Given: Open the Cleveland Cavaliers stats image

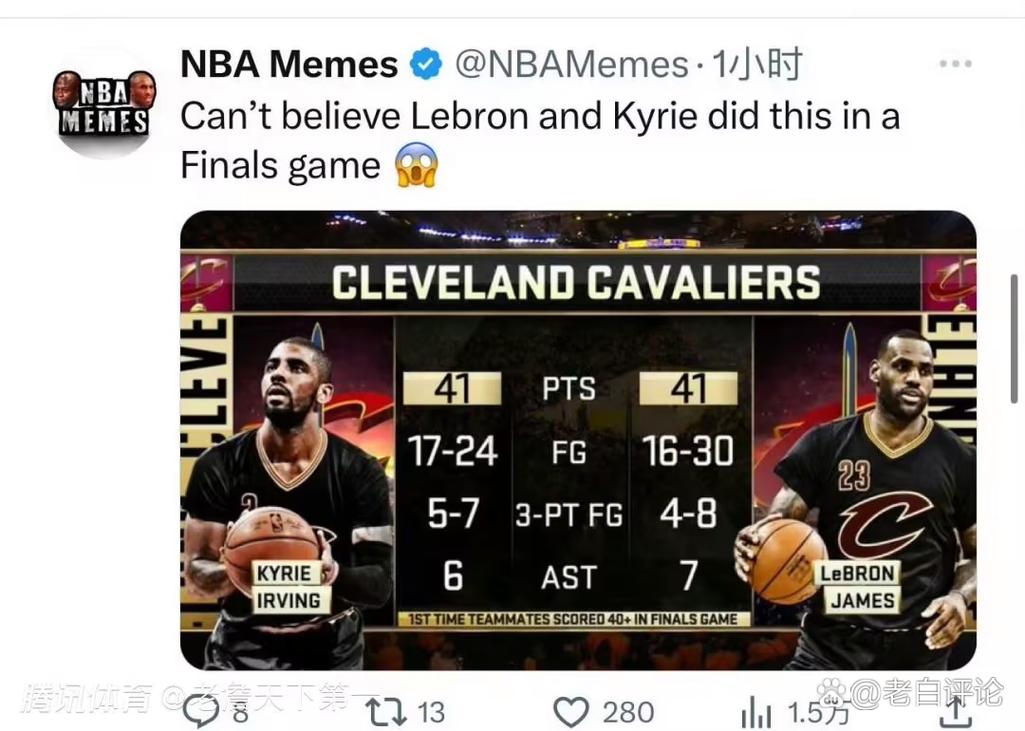Looking at the screenshot, I should pyautogui.click(x=578, y=440).
